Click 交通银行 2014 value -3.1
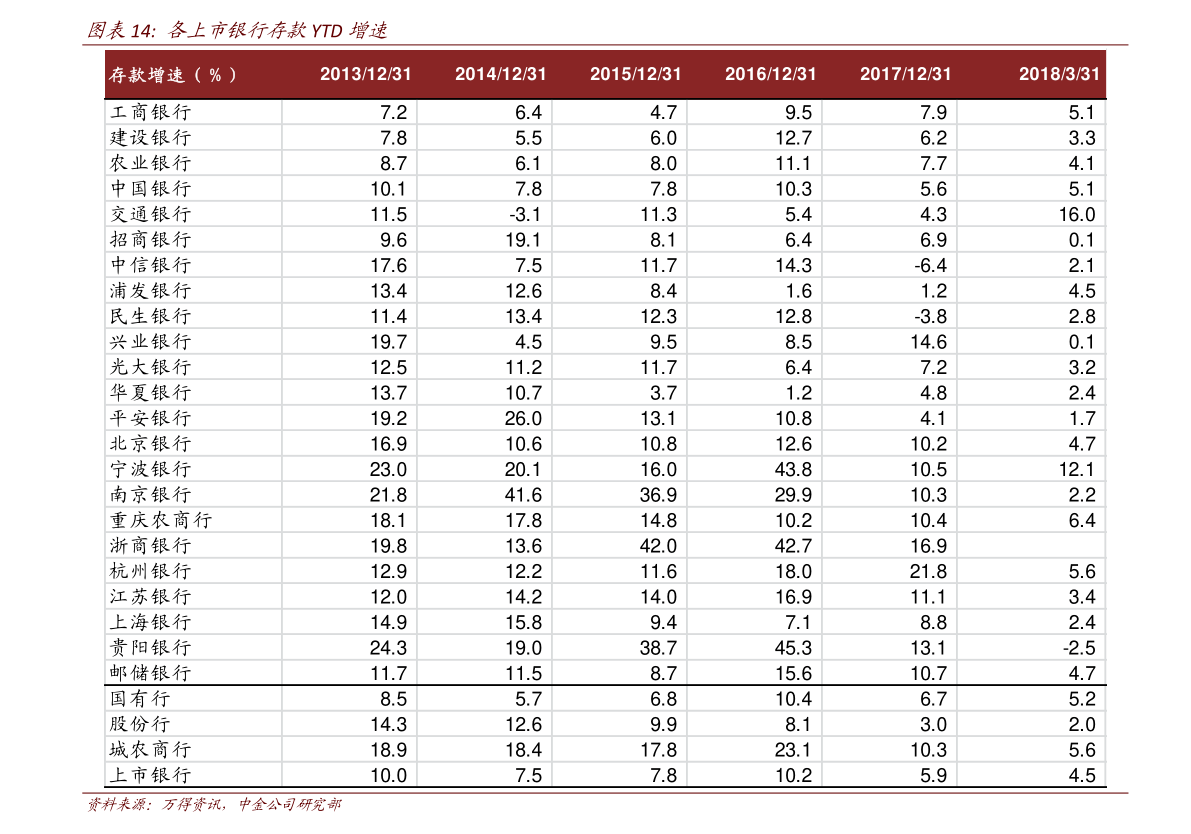 pos(526,215)
